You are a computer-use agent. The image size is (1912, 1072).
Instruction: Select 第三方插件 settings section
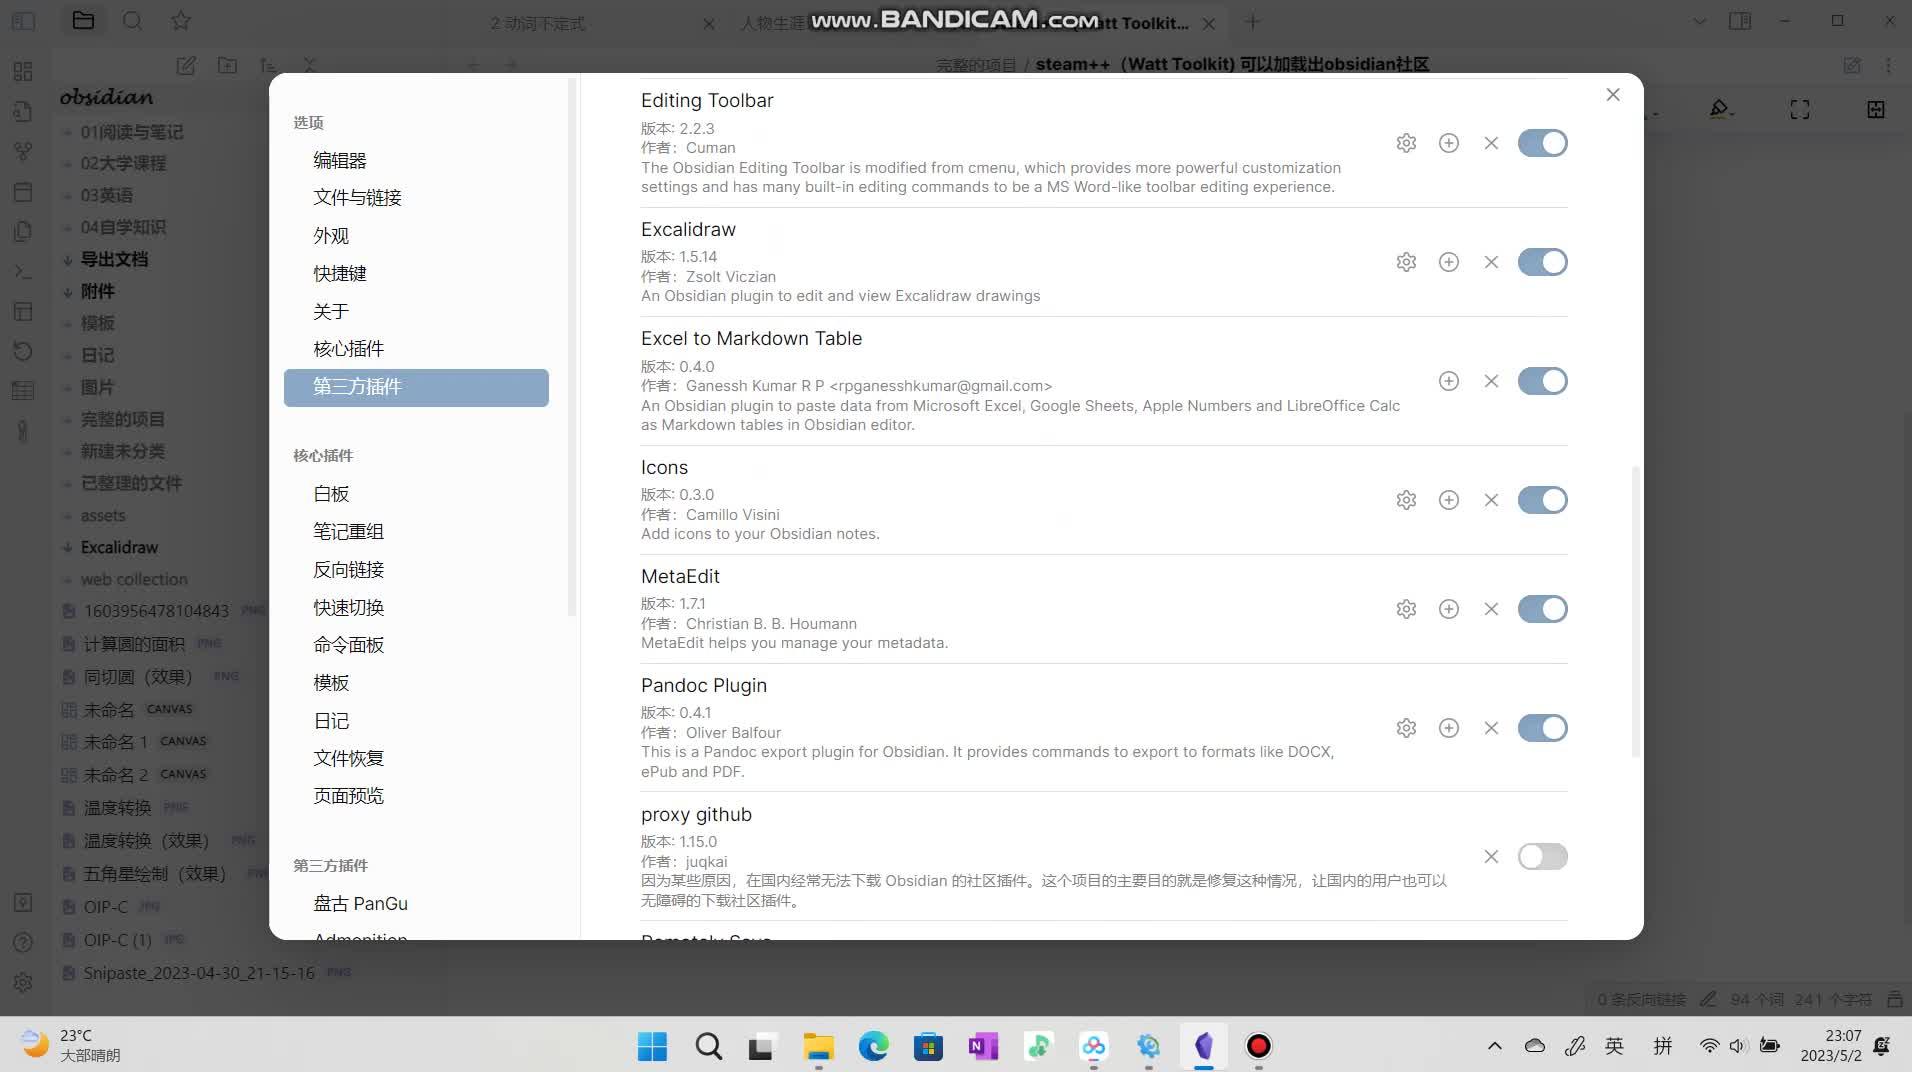click(416, 387)
